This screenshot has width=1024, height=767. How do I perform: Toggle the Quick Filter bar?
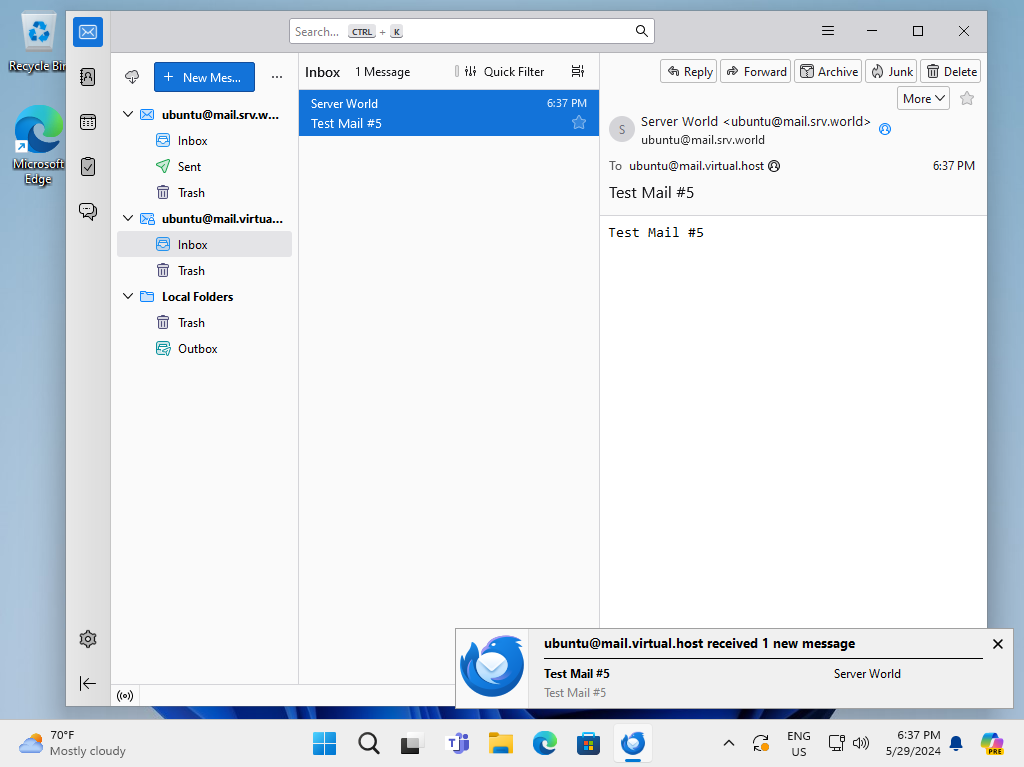(x=504, y=72)
